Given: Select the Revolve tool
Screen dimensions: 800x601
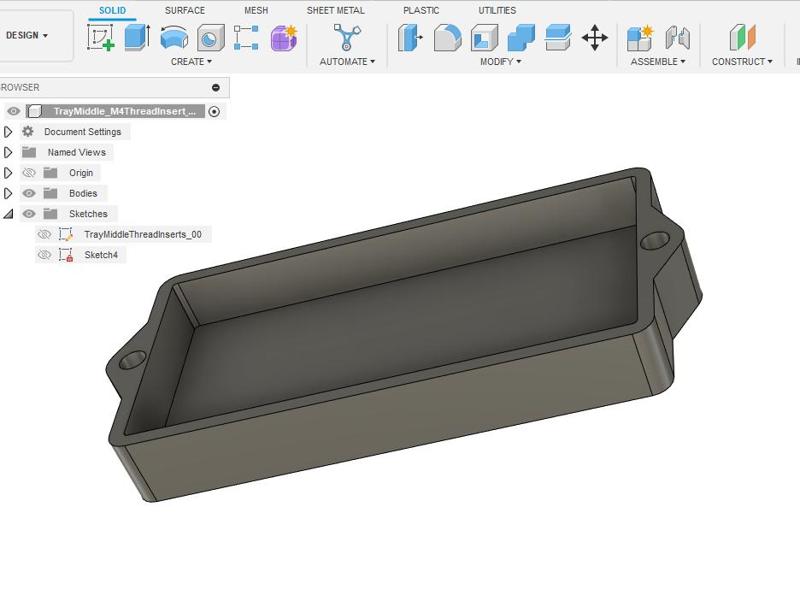Looking at the screenshot, I should coord(172,37).
